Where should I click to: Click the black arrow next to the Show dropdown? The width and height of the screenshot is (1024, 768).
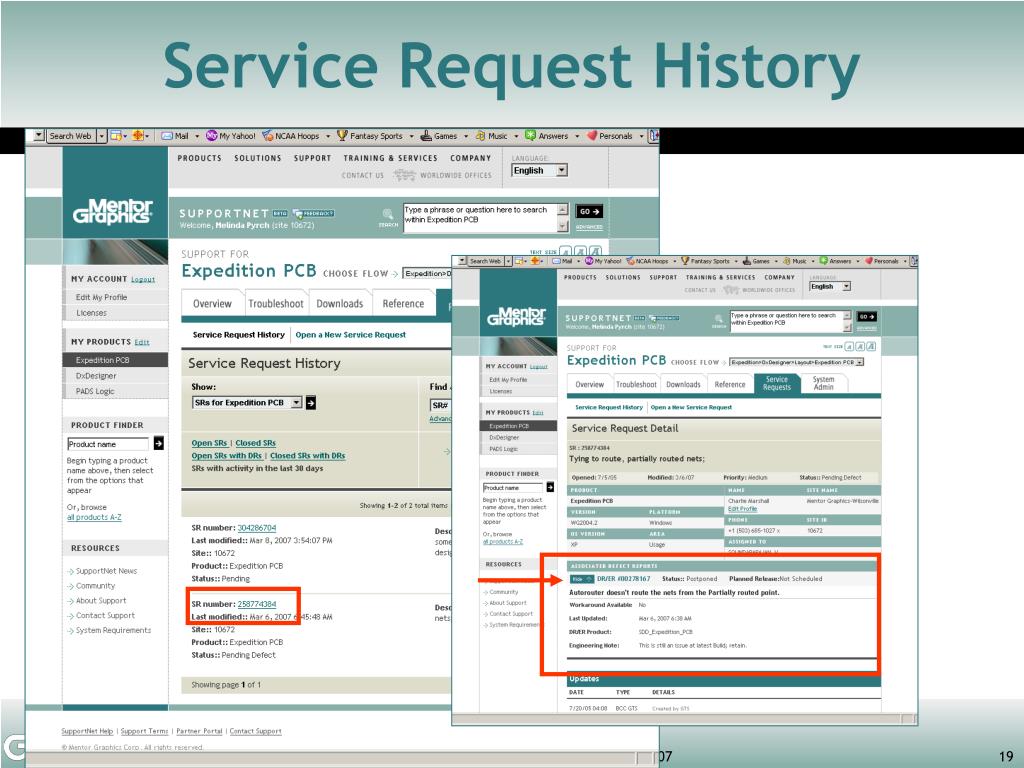point(311,403)
